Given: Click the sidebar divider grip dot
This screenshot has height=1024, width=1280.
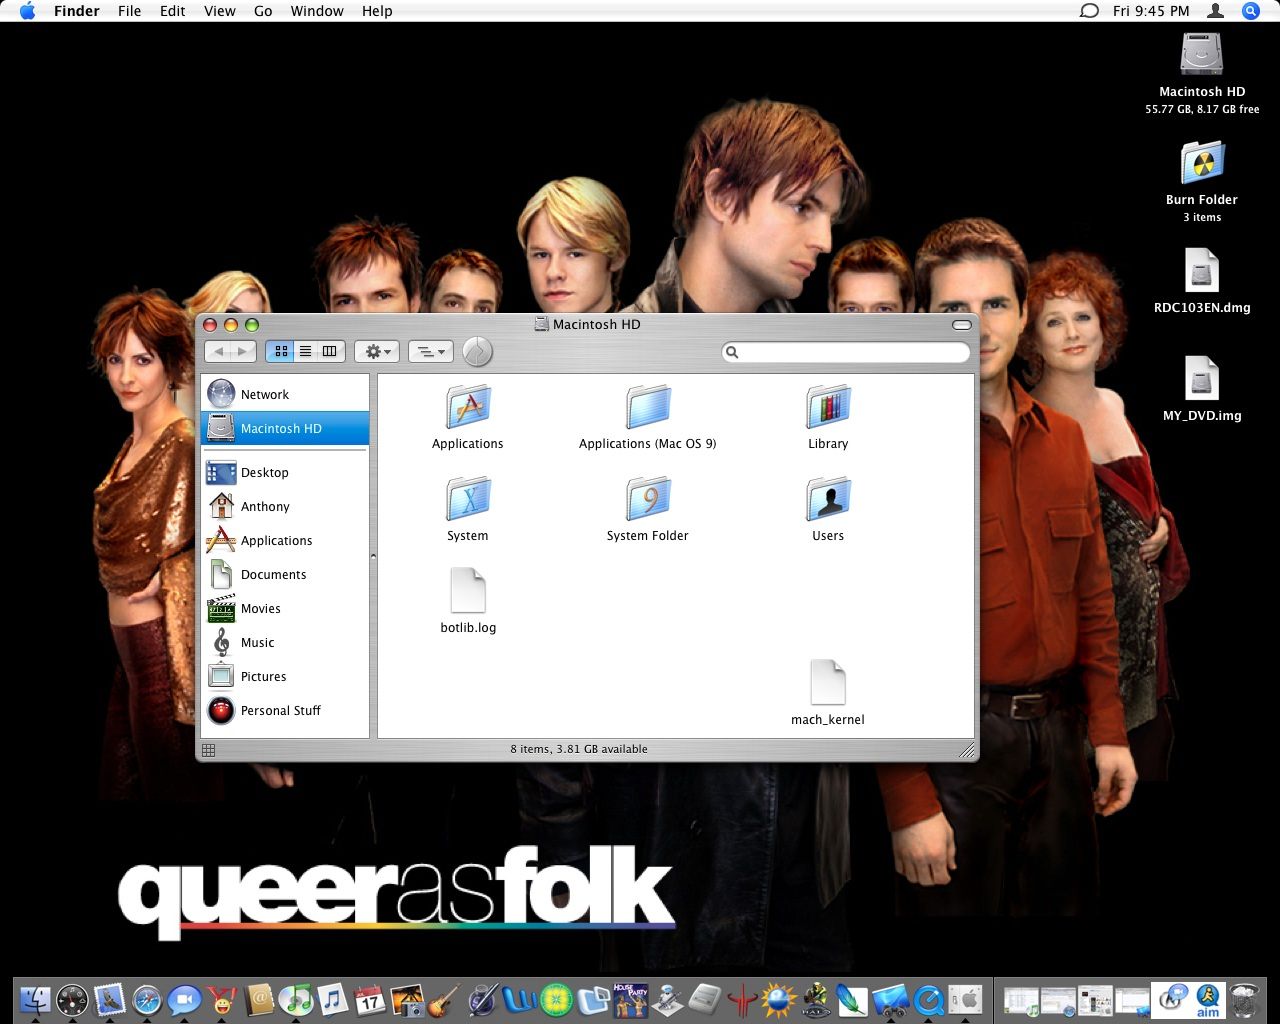Looking at the screenshot, I should [373, 556].
